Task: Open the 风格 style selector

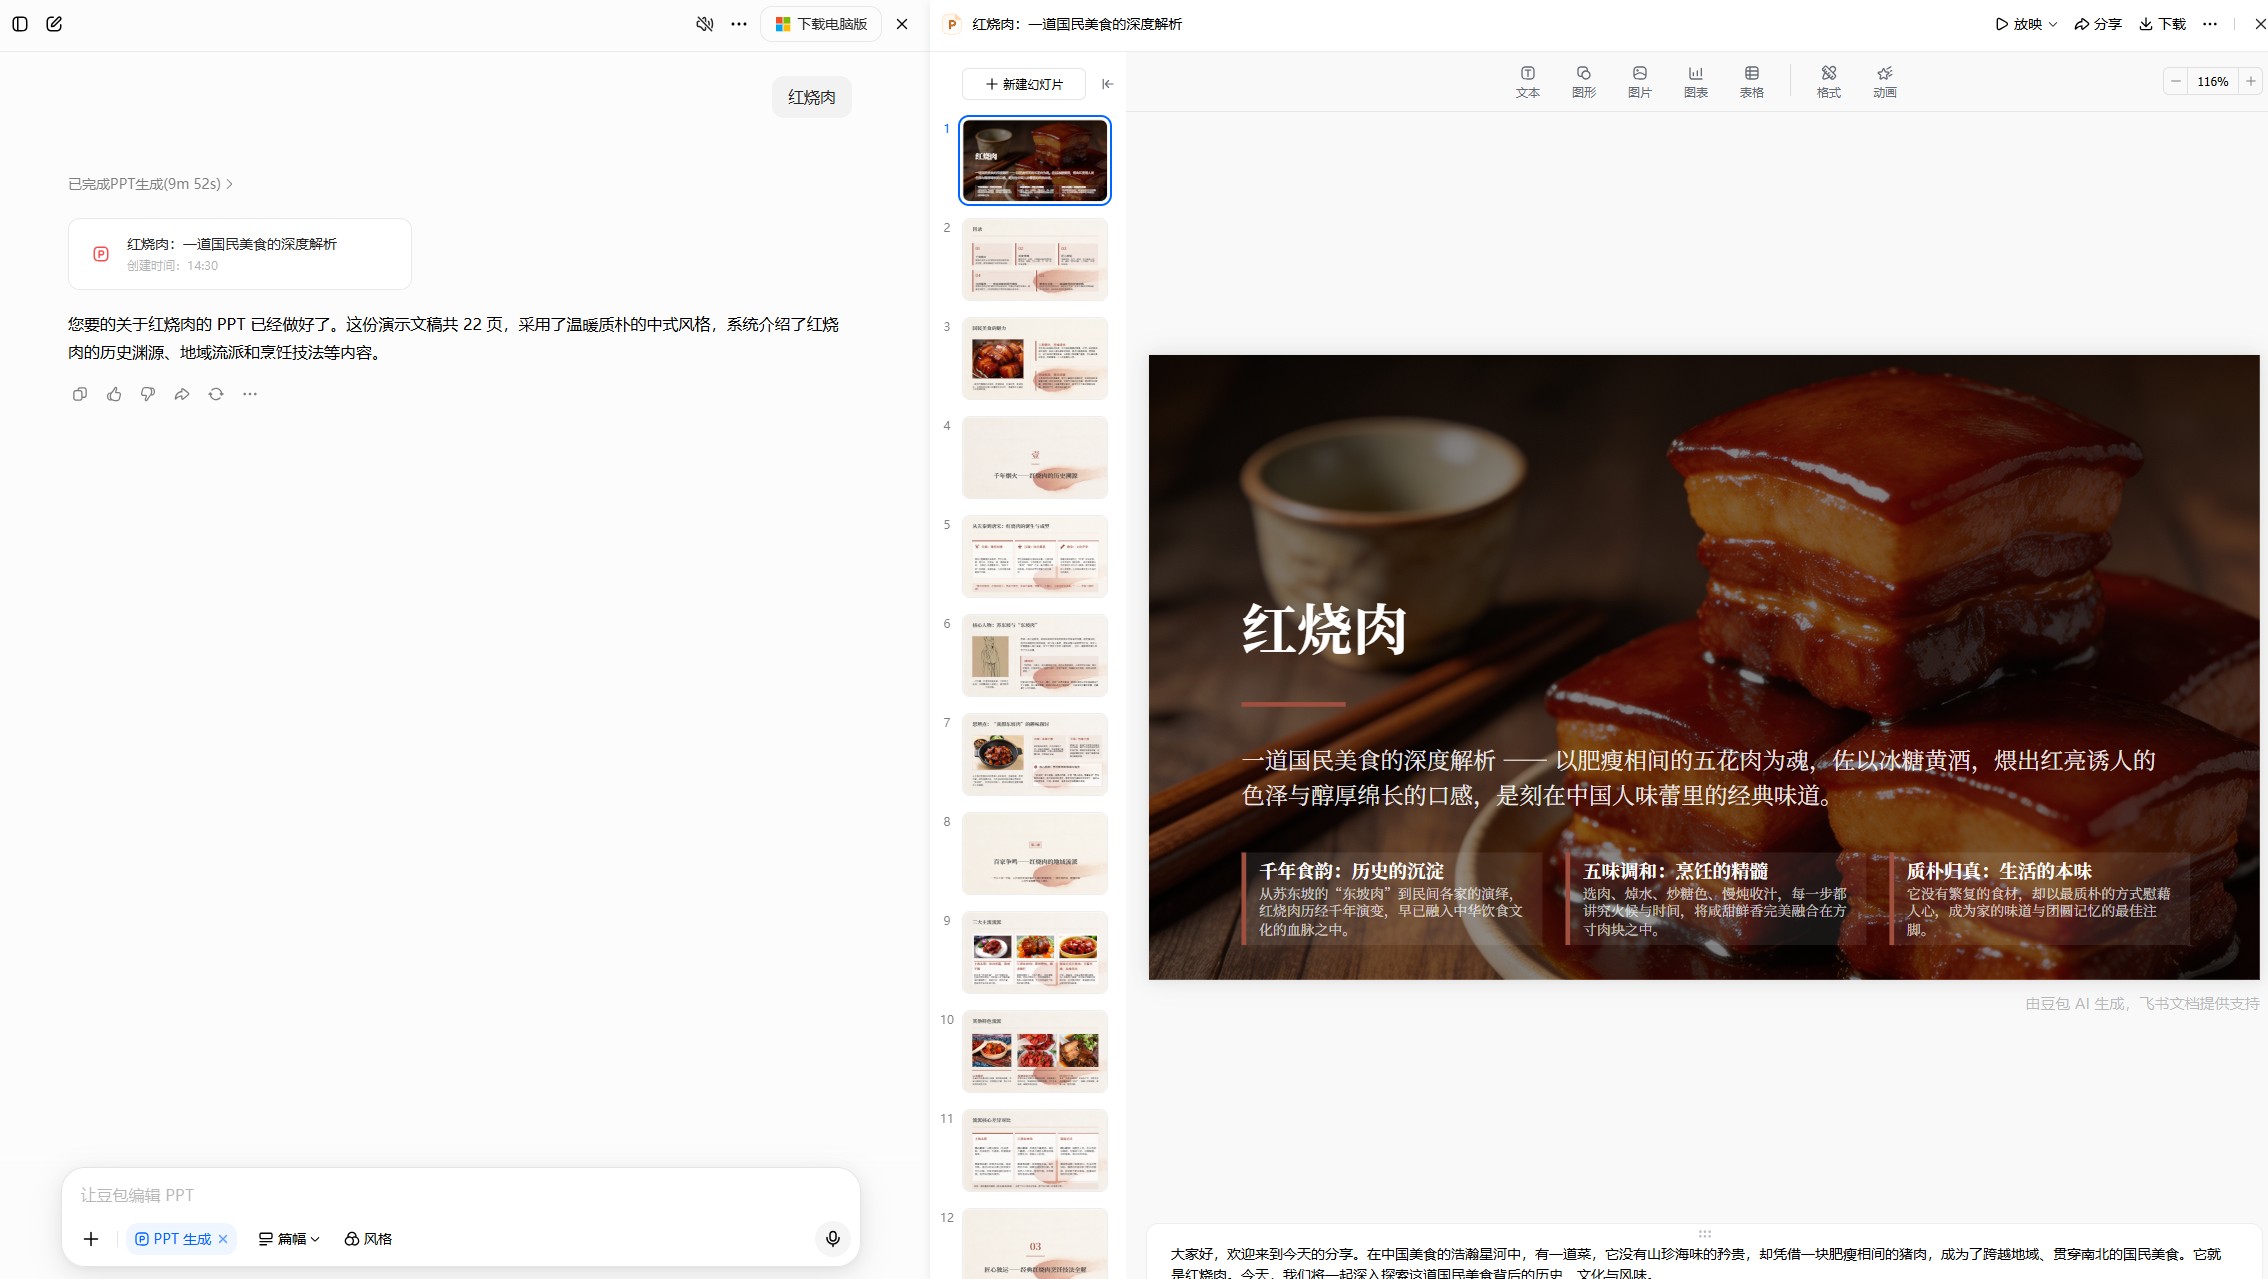Action: [x=368, y=1239]
